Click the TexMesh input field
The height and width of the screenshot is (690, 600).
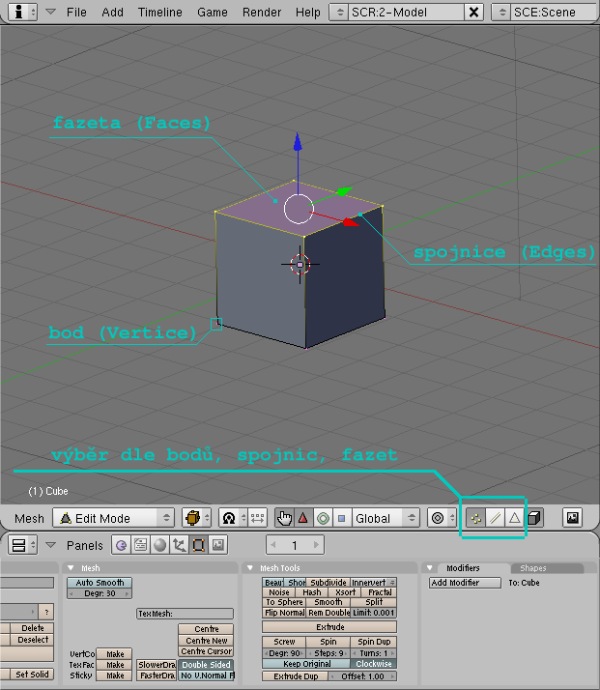point(185,613)
